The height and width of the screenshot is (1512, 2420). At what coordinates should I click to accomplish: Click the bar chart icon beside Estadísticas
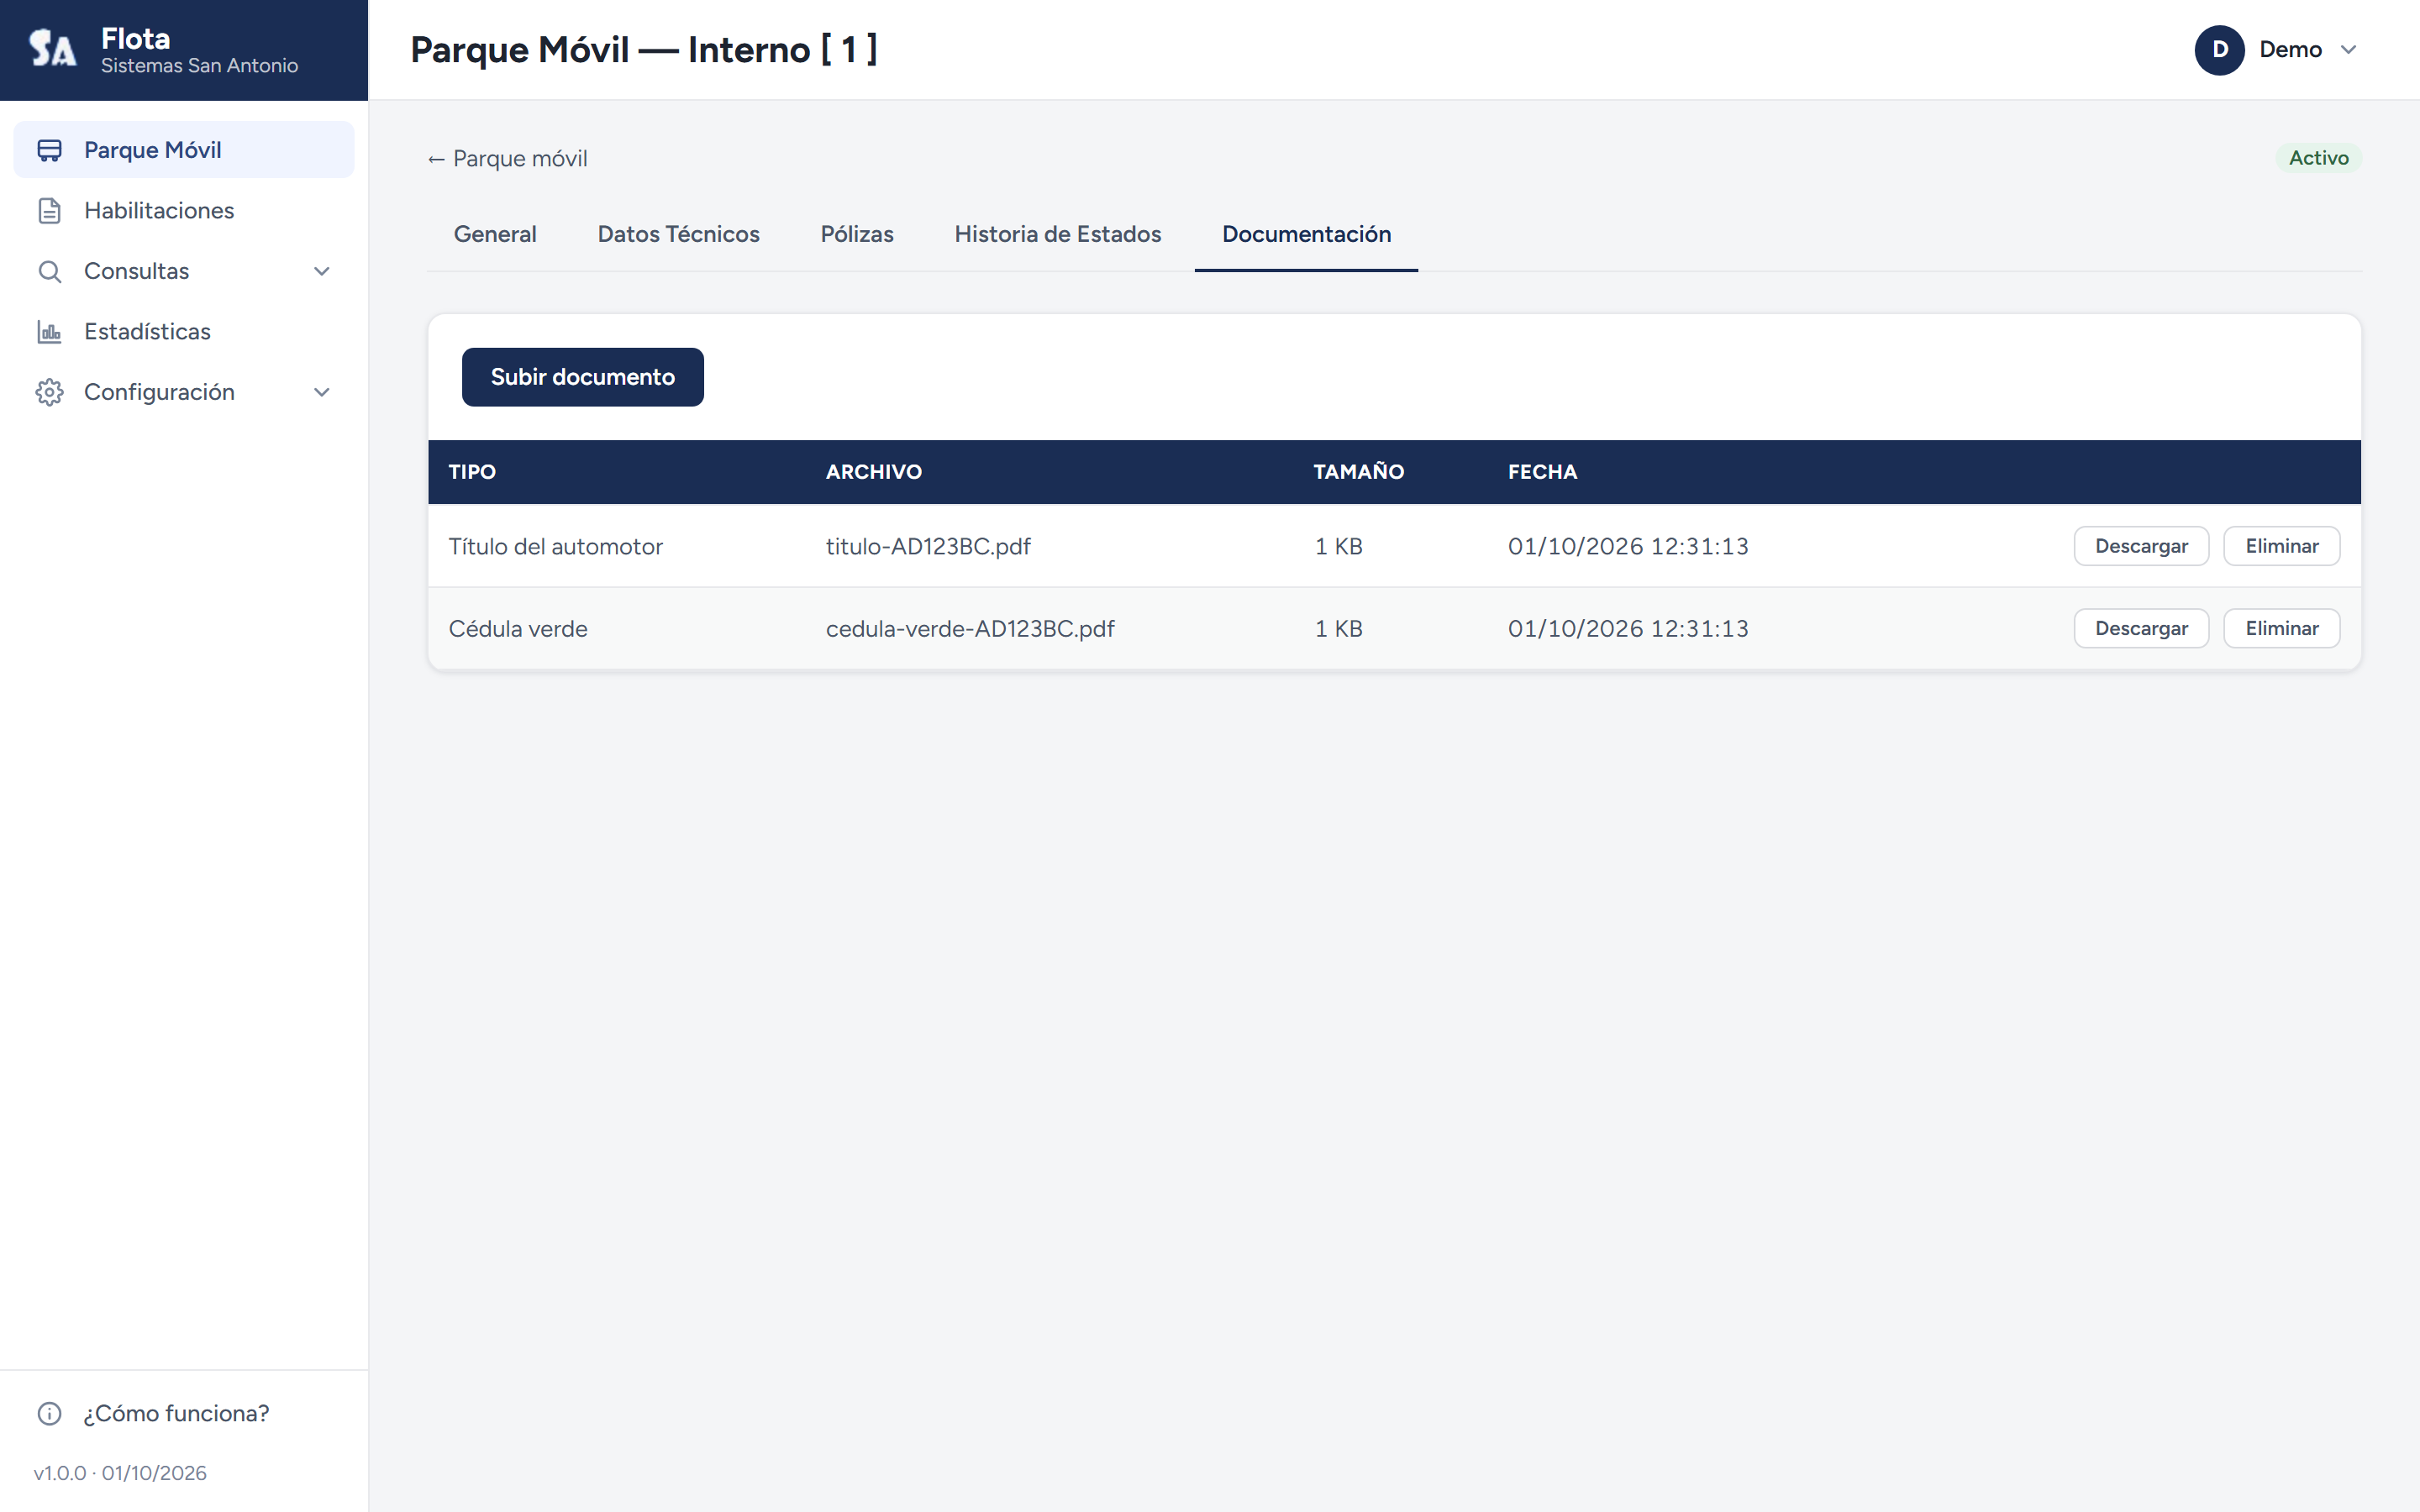[x=49, y=332]
